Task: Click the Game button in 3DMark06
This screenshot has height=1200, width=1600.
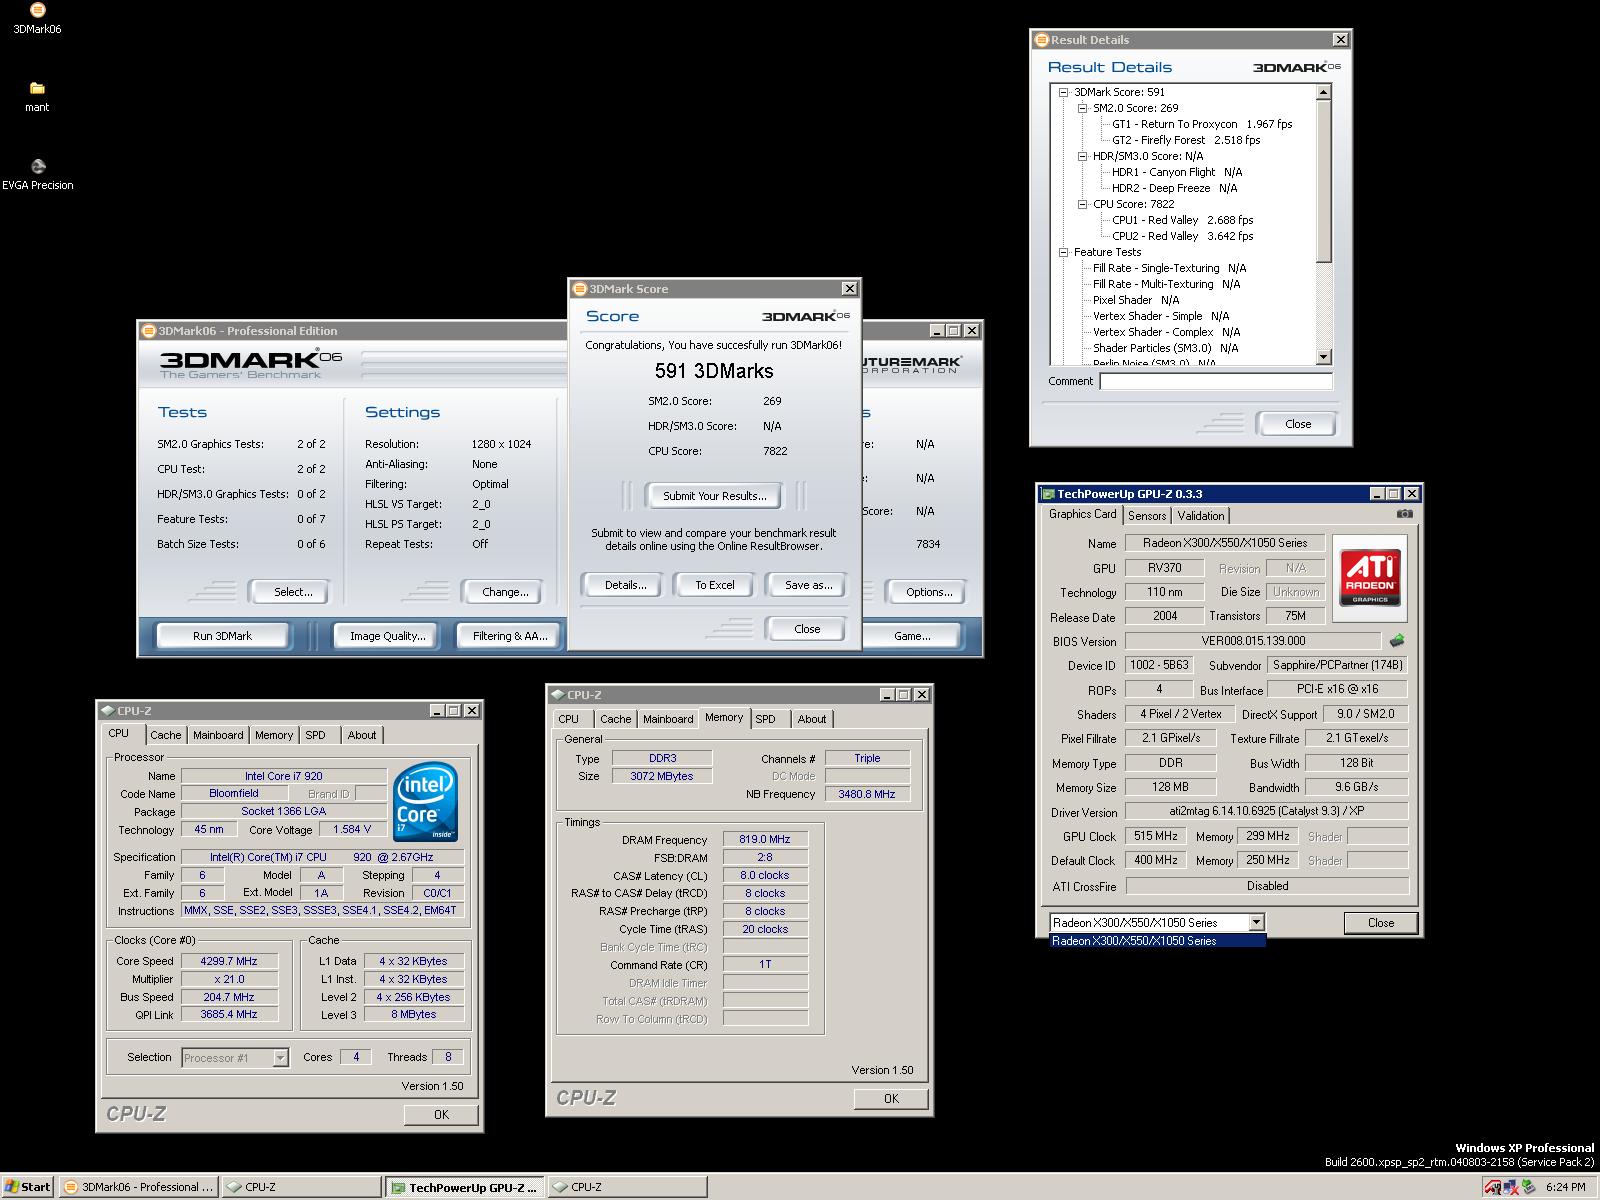Action: 912,636
